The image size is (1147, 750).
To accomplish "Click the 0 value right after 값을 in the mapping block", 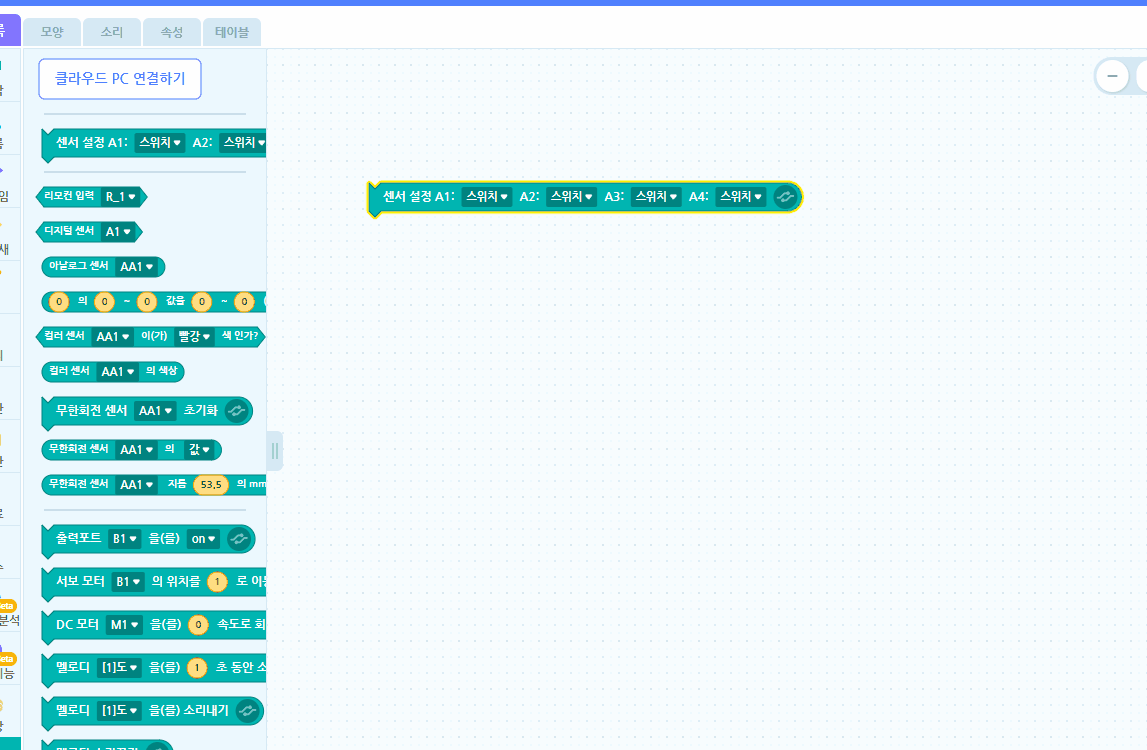I will (202, 301).
